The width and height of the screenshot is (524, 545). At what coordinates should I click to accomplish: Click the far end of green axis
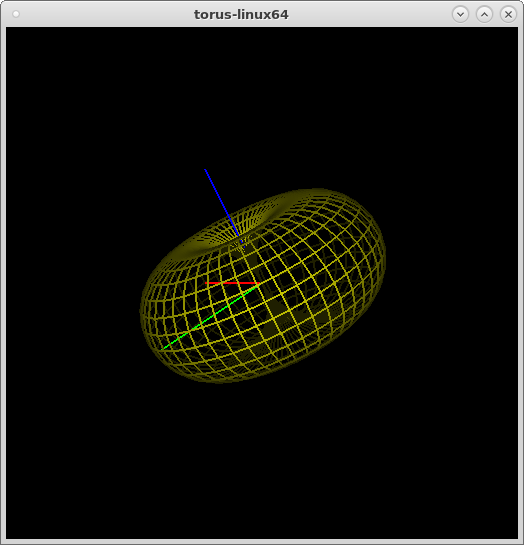tap(163, 348)
